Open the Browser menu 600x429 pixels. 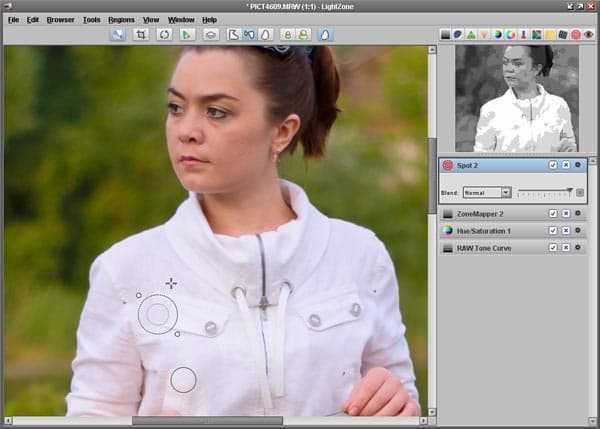pyautogui.click(x=60, y=20)
